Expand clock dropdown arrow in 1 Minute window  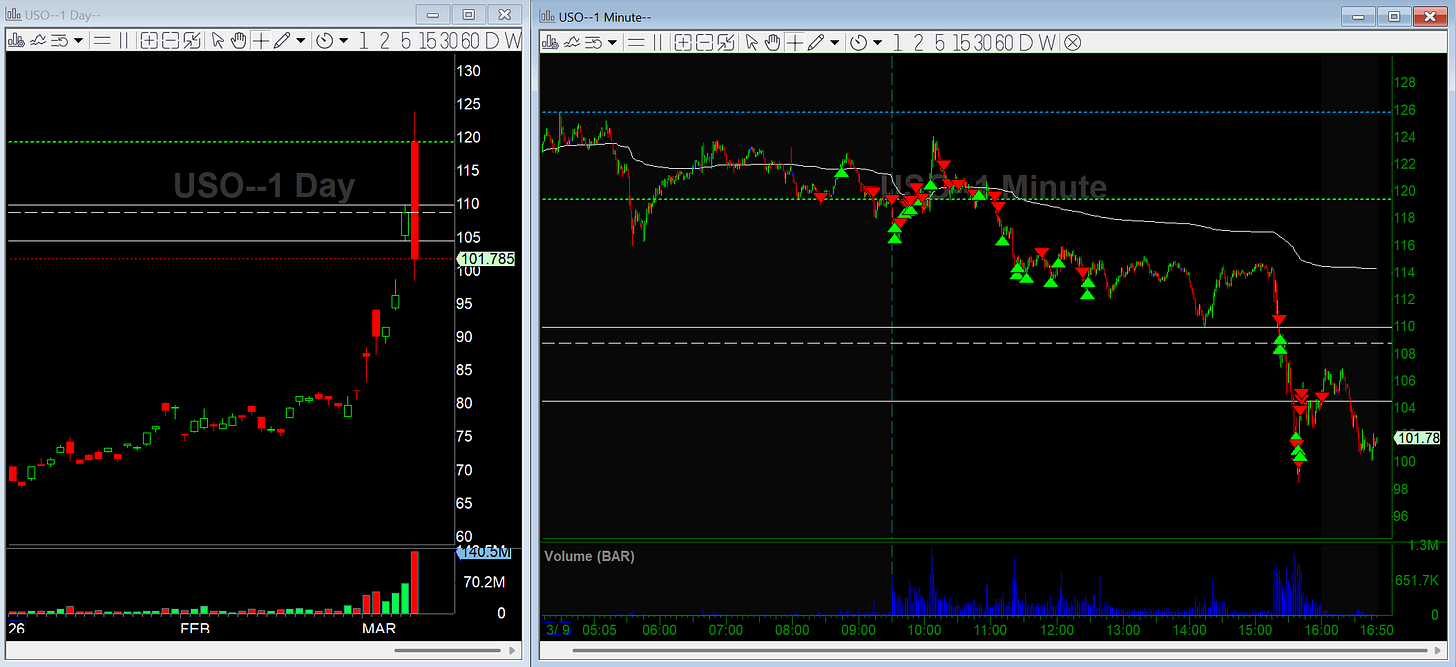point(877,42)
